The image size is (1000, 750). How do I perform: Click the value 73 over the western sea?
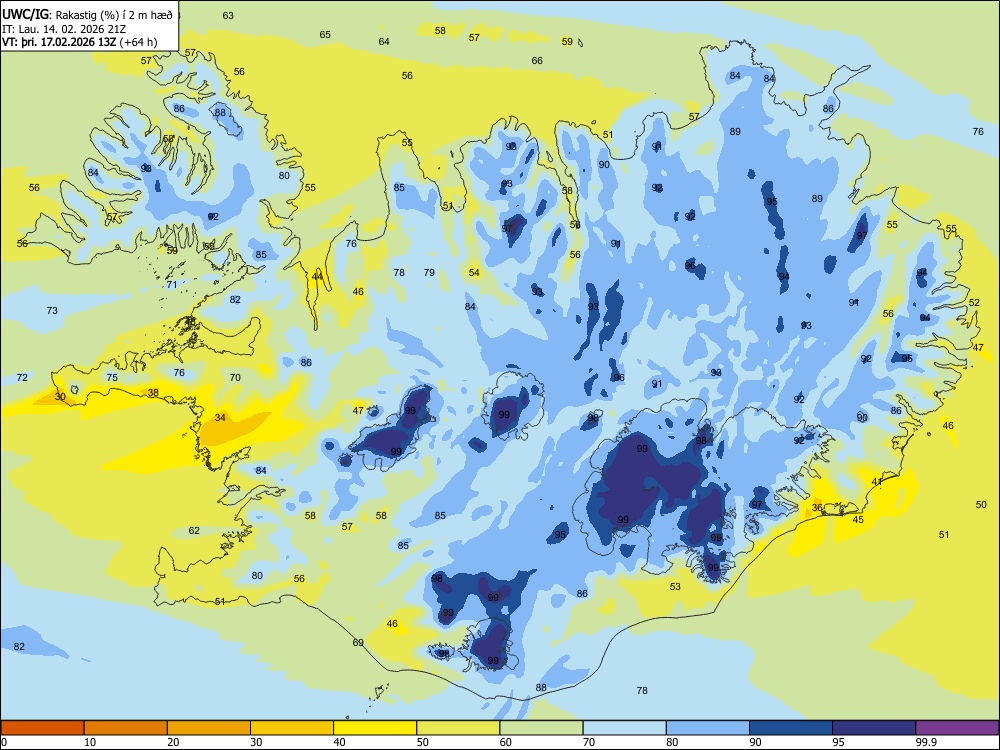[52, 311]
